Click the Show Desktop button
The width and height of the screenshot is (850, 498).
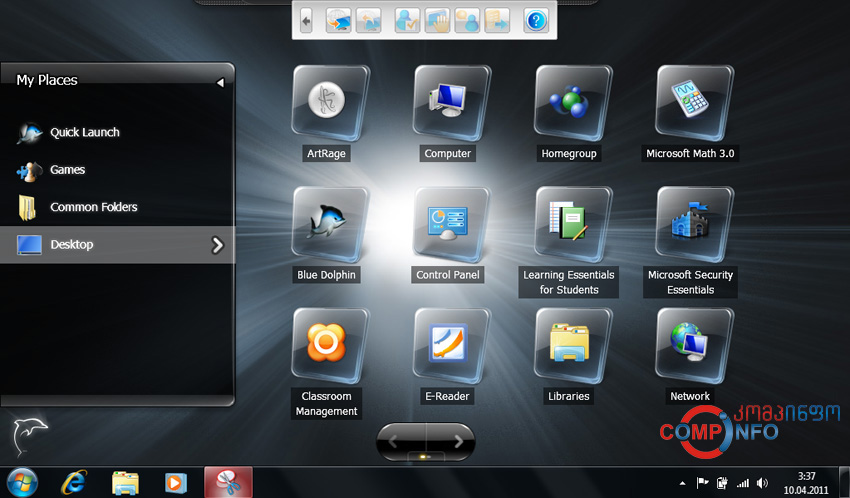click(x=845, y=482)
